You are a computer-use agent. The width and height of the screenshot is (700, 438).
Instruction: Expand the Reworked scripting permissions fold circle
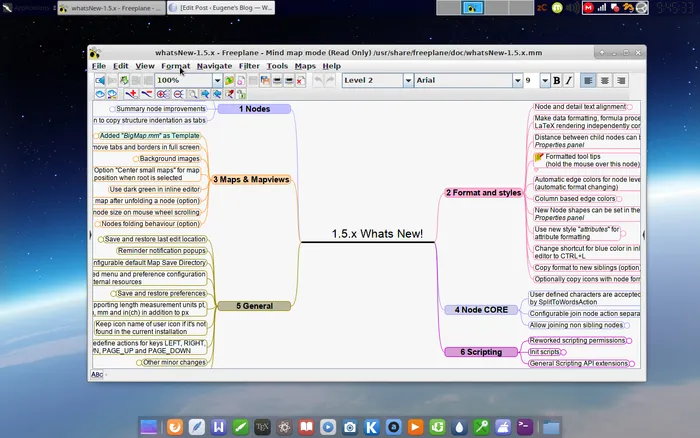[629, 341]
